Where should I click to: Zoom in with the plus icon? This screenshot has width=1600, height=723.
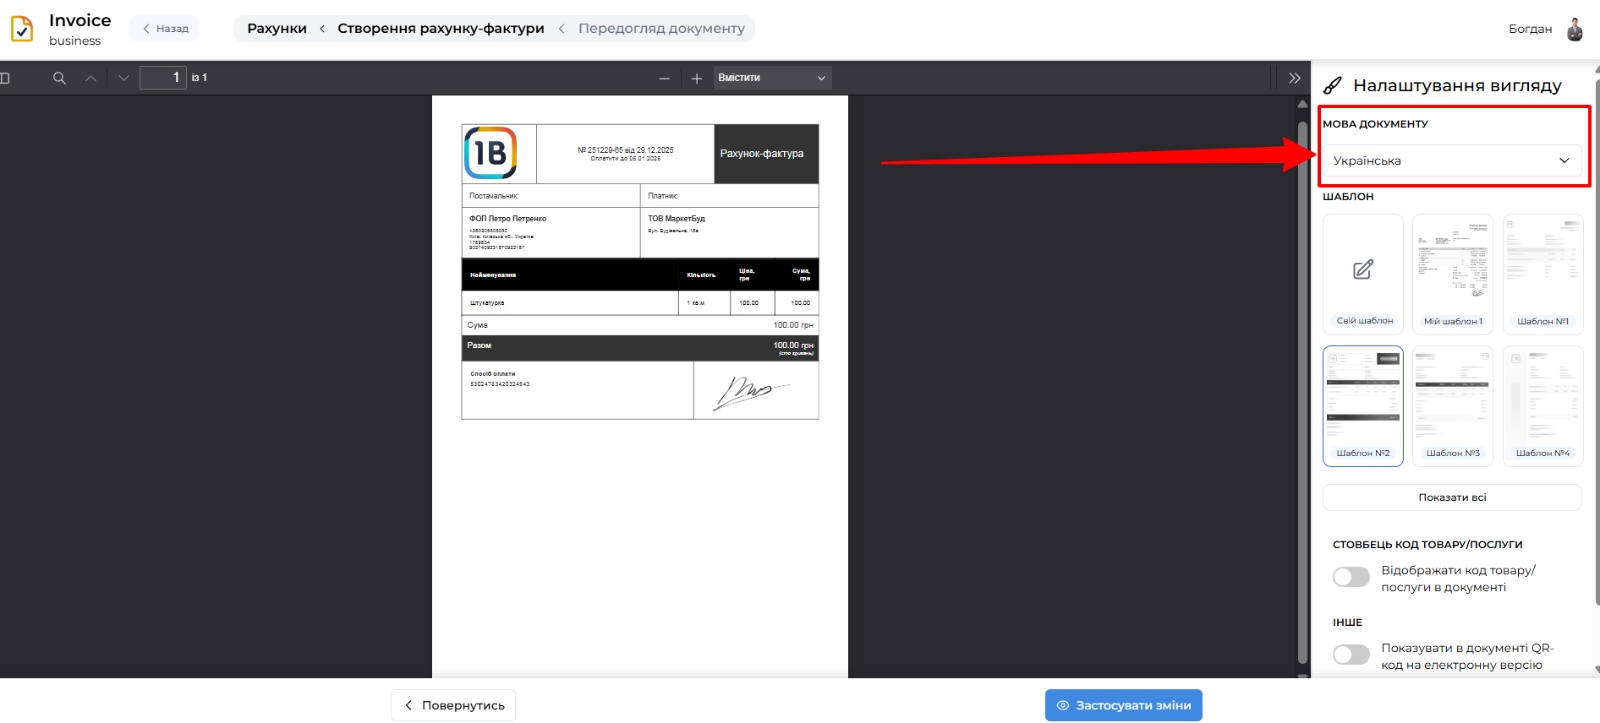[697, 78]
